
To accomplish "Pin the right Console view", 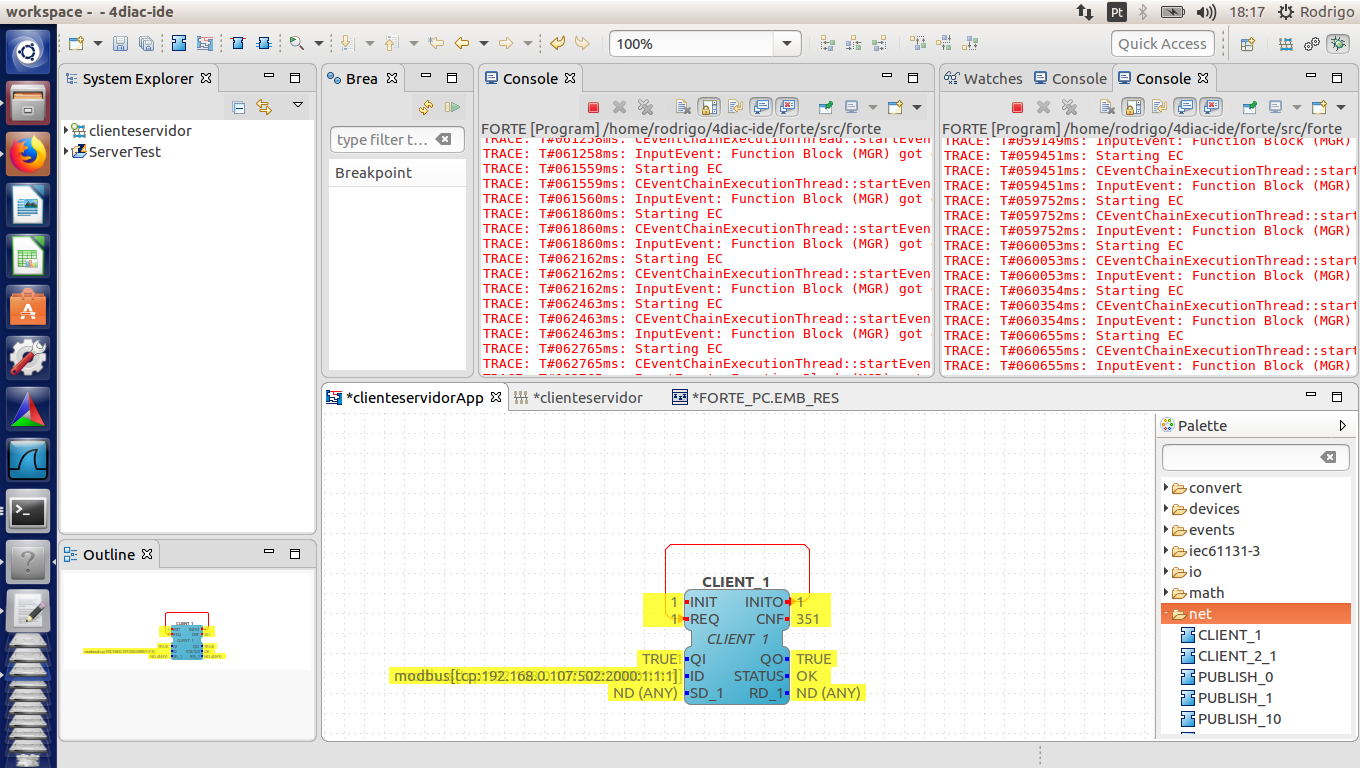I will point(1250,107).
